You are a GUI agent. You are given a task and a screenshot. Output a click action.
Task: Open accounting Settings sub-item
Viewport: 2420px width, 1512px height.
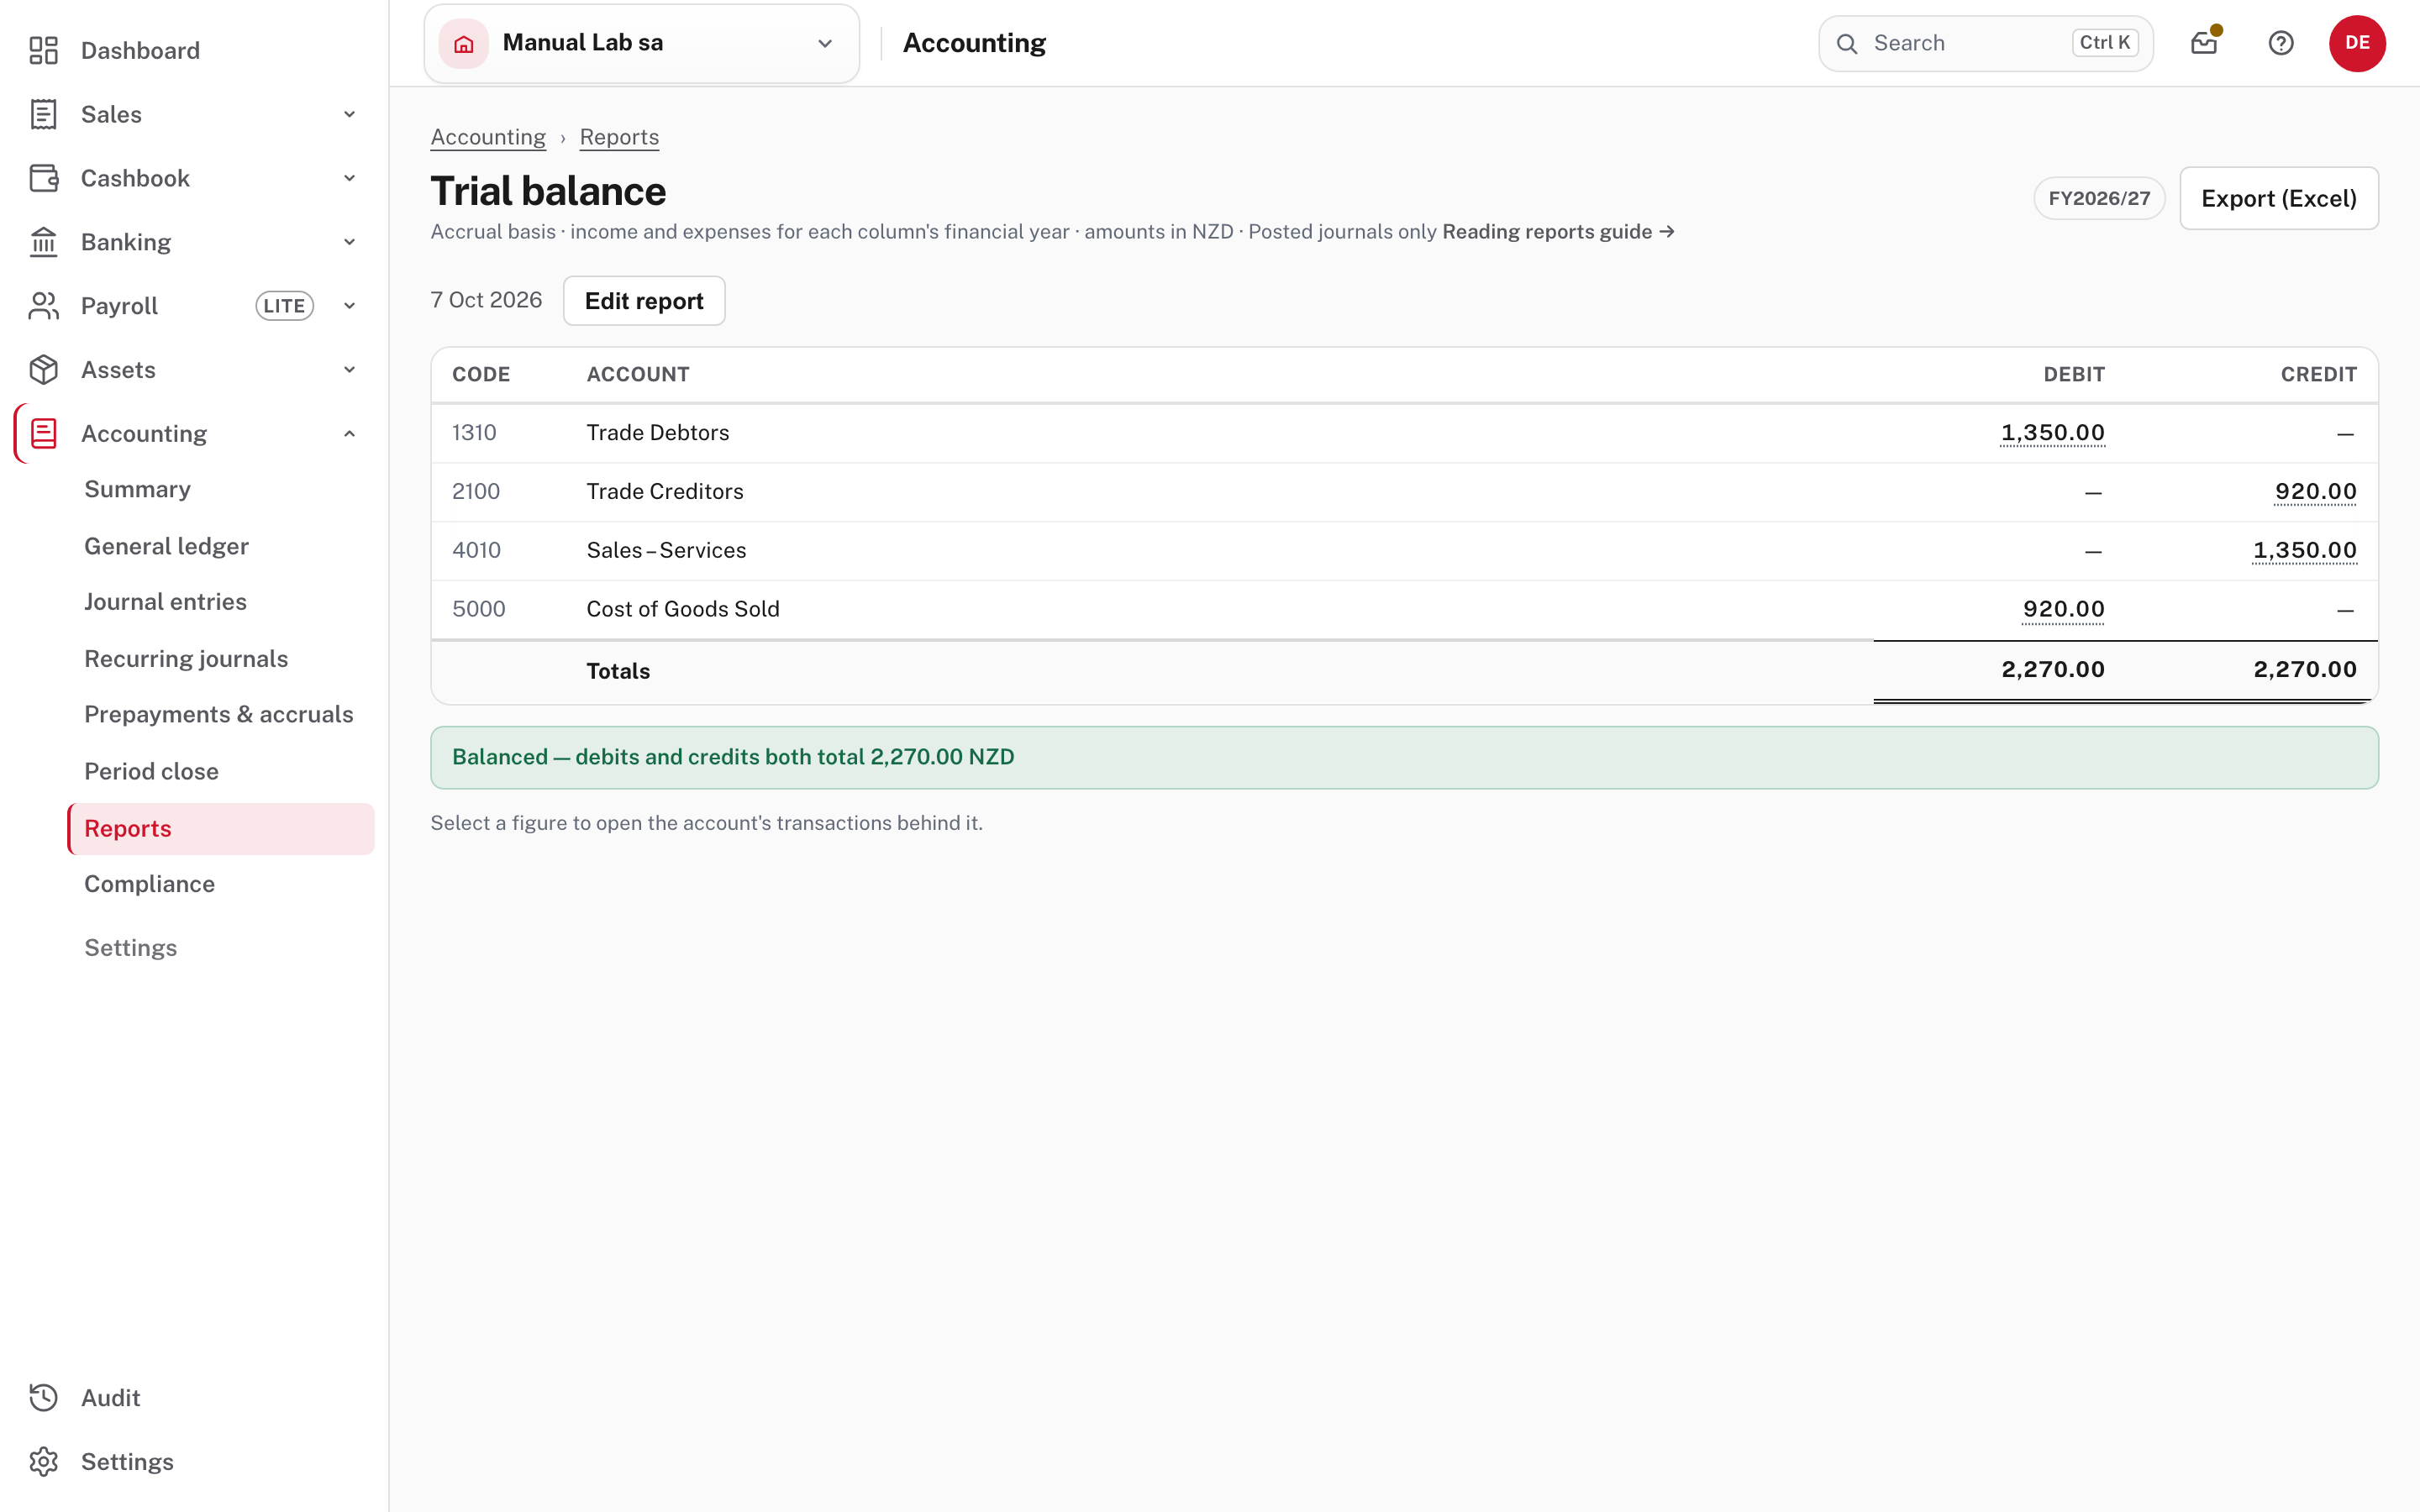point(131,948)
